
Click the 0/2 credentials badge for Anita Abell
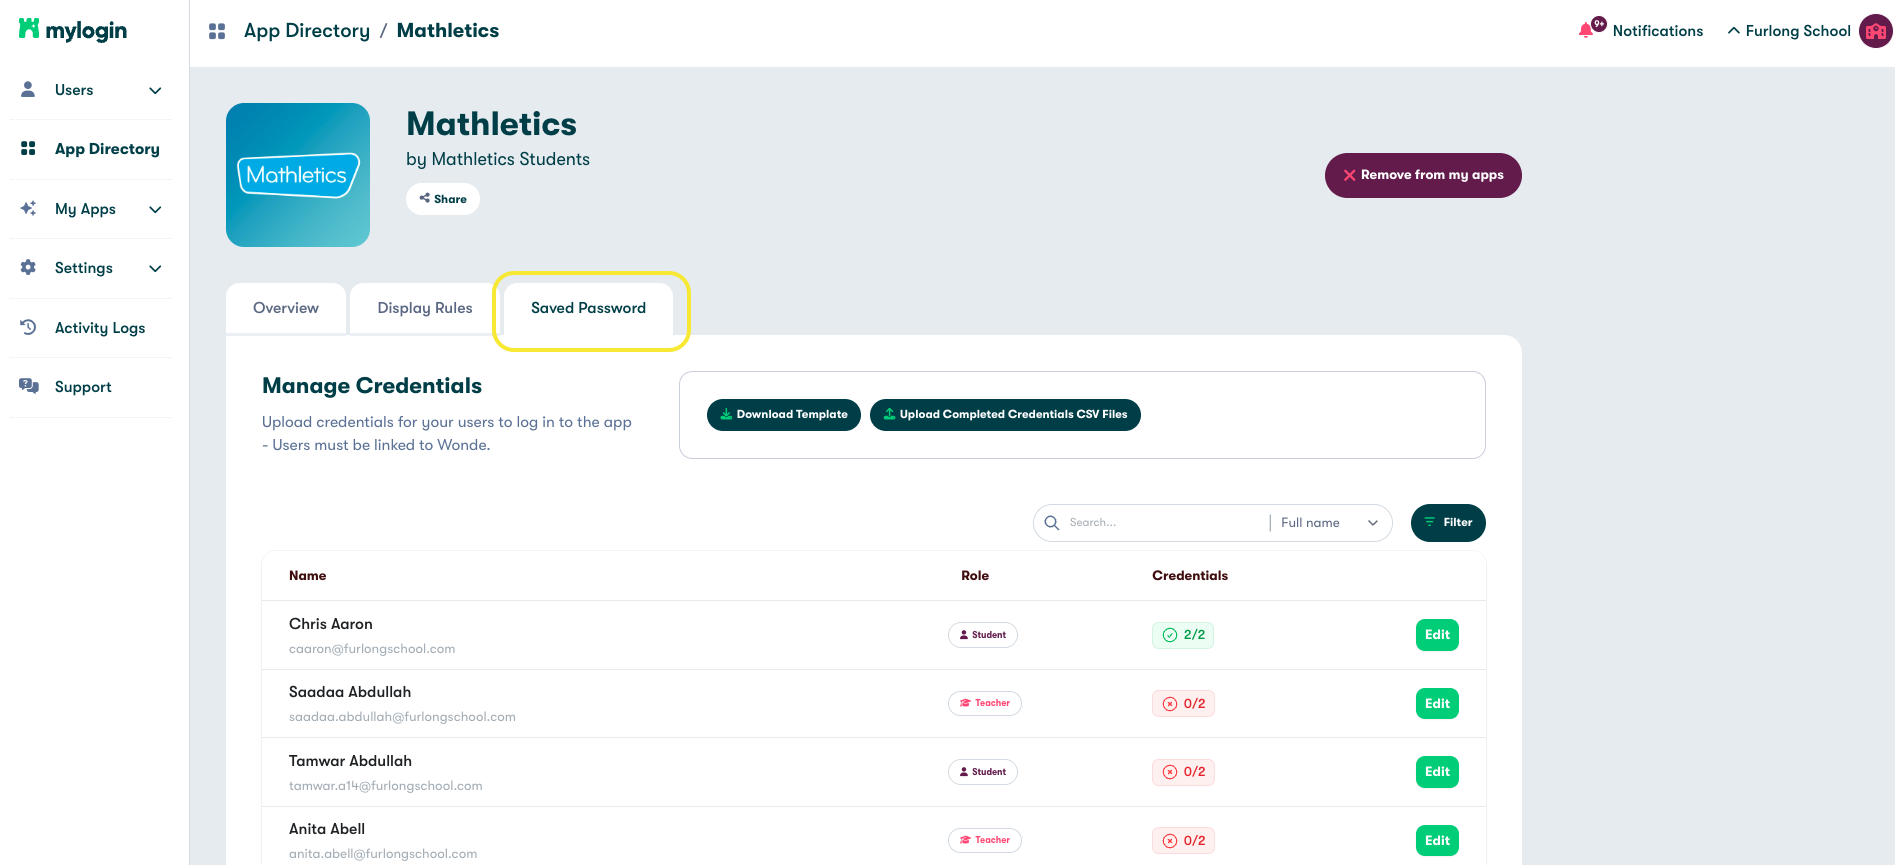(x=1183, y=841)
